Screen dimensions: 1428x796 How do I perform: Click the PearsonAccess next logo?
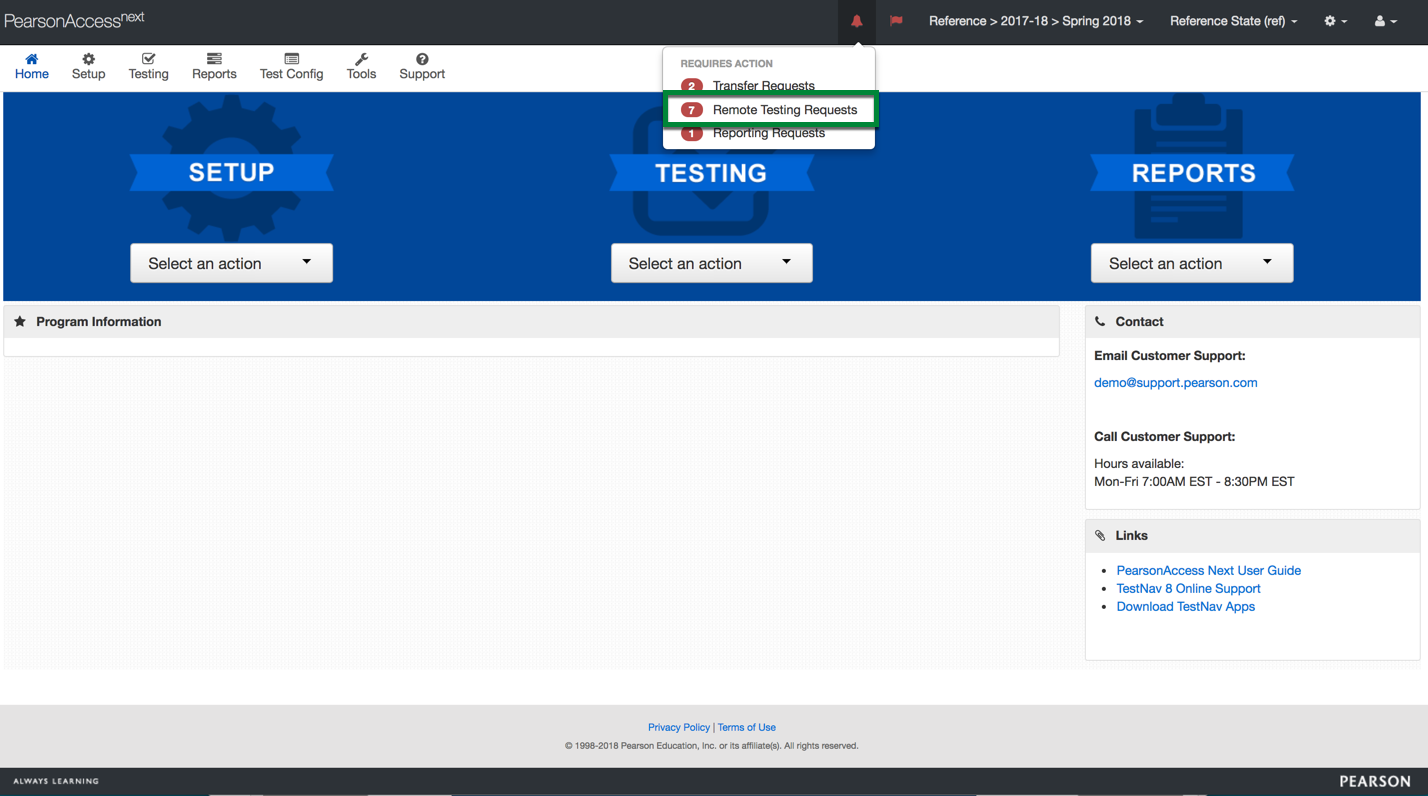click(x=74, y=20)
